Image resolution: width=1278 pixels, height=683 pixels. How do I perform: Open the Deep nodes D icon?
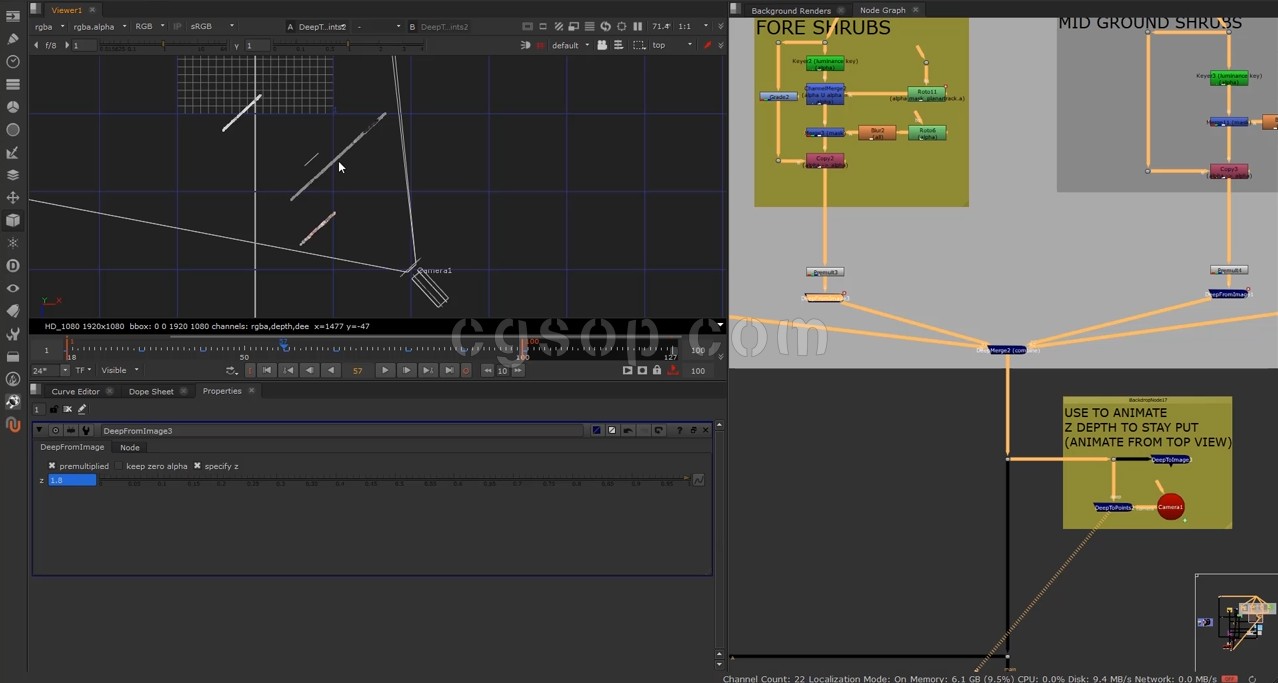pyautogui.click(x=13, y=266)
